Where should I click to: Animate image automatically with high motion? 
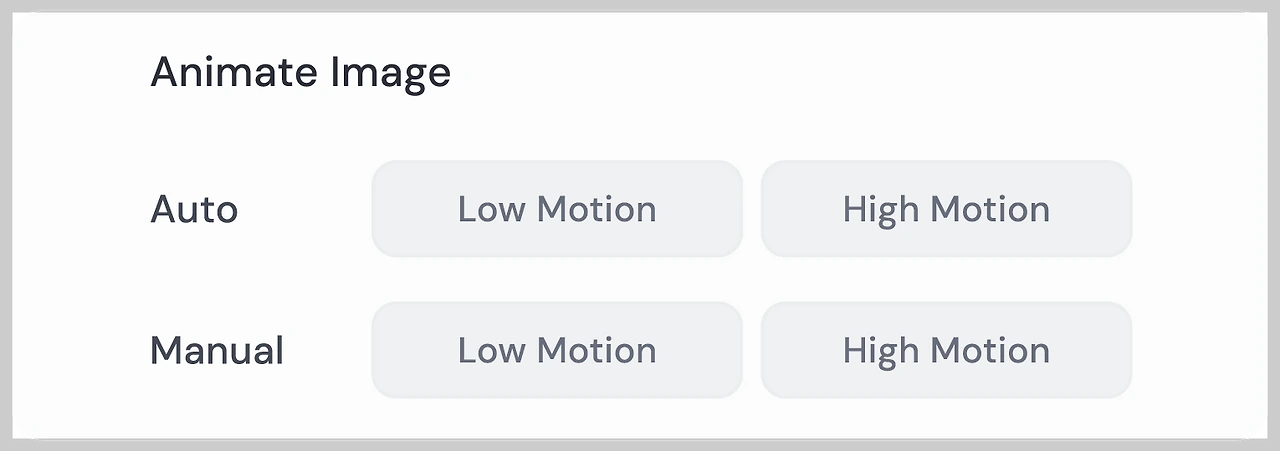(x=946, y=209)
